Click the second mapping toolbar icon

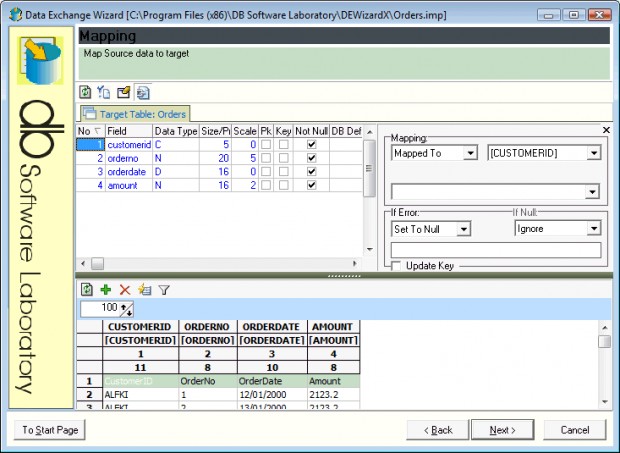104,92
